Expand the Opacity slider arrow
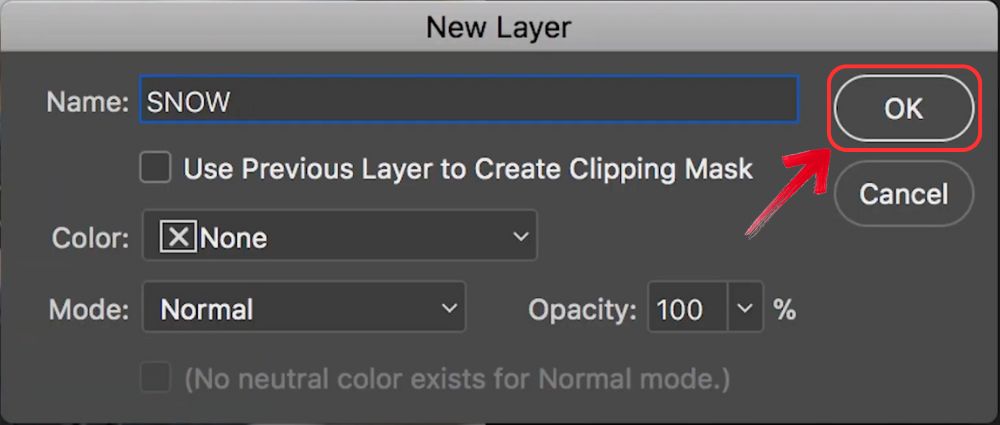This screenshot has width=1000, height=425. pos(745,309)
